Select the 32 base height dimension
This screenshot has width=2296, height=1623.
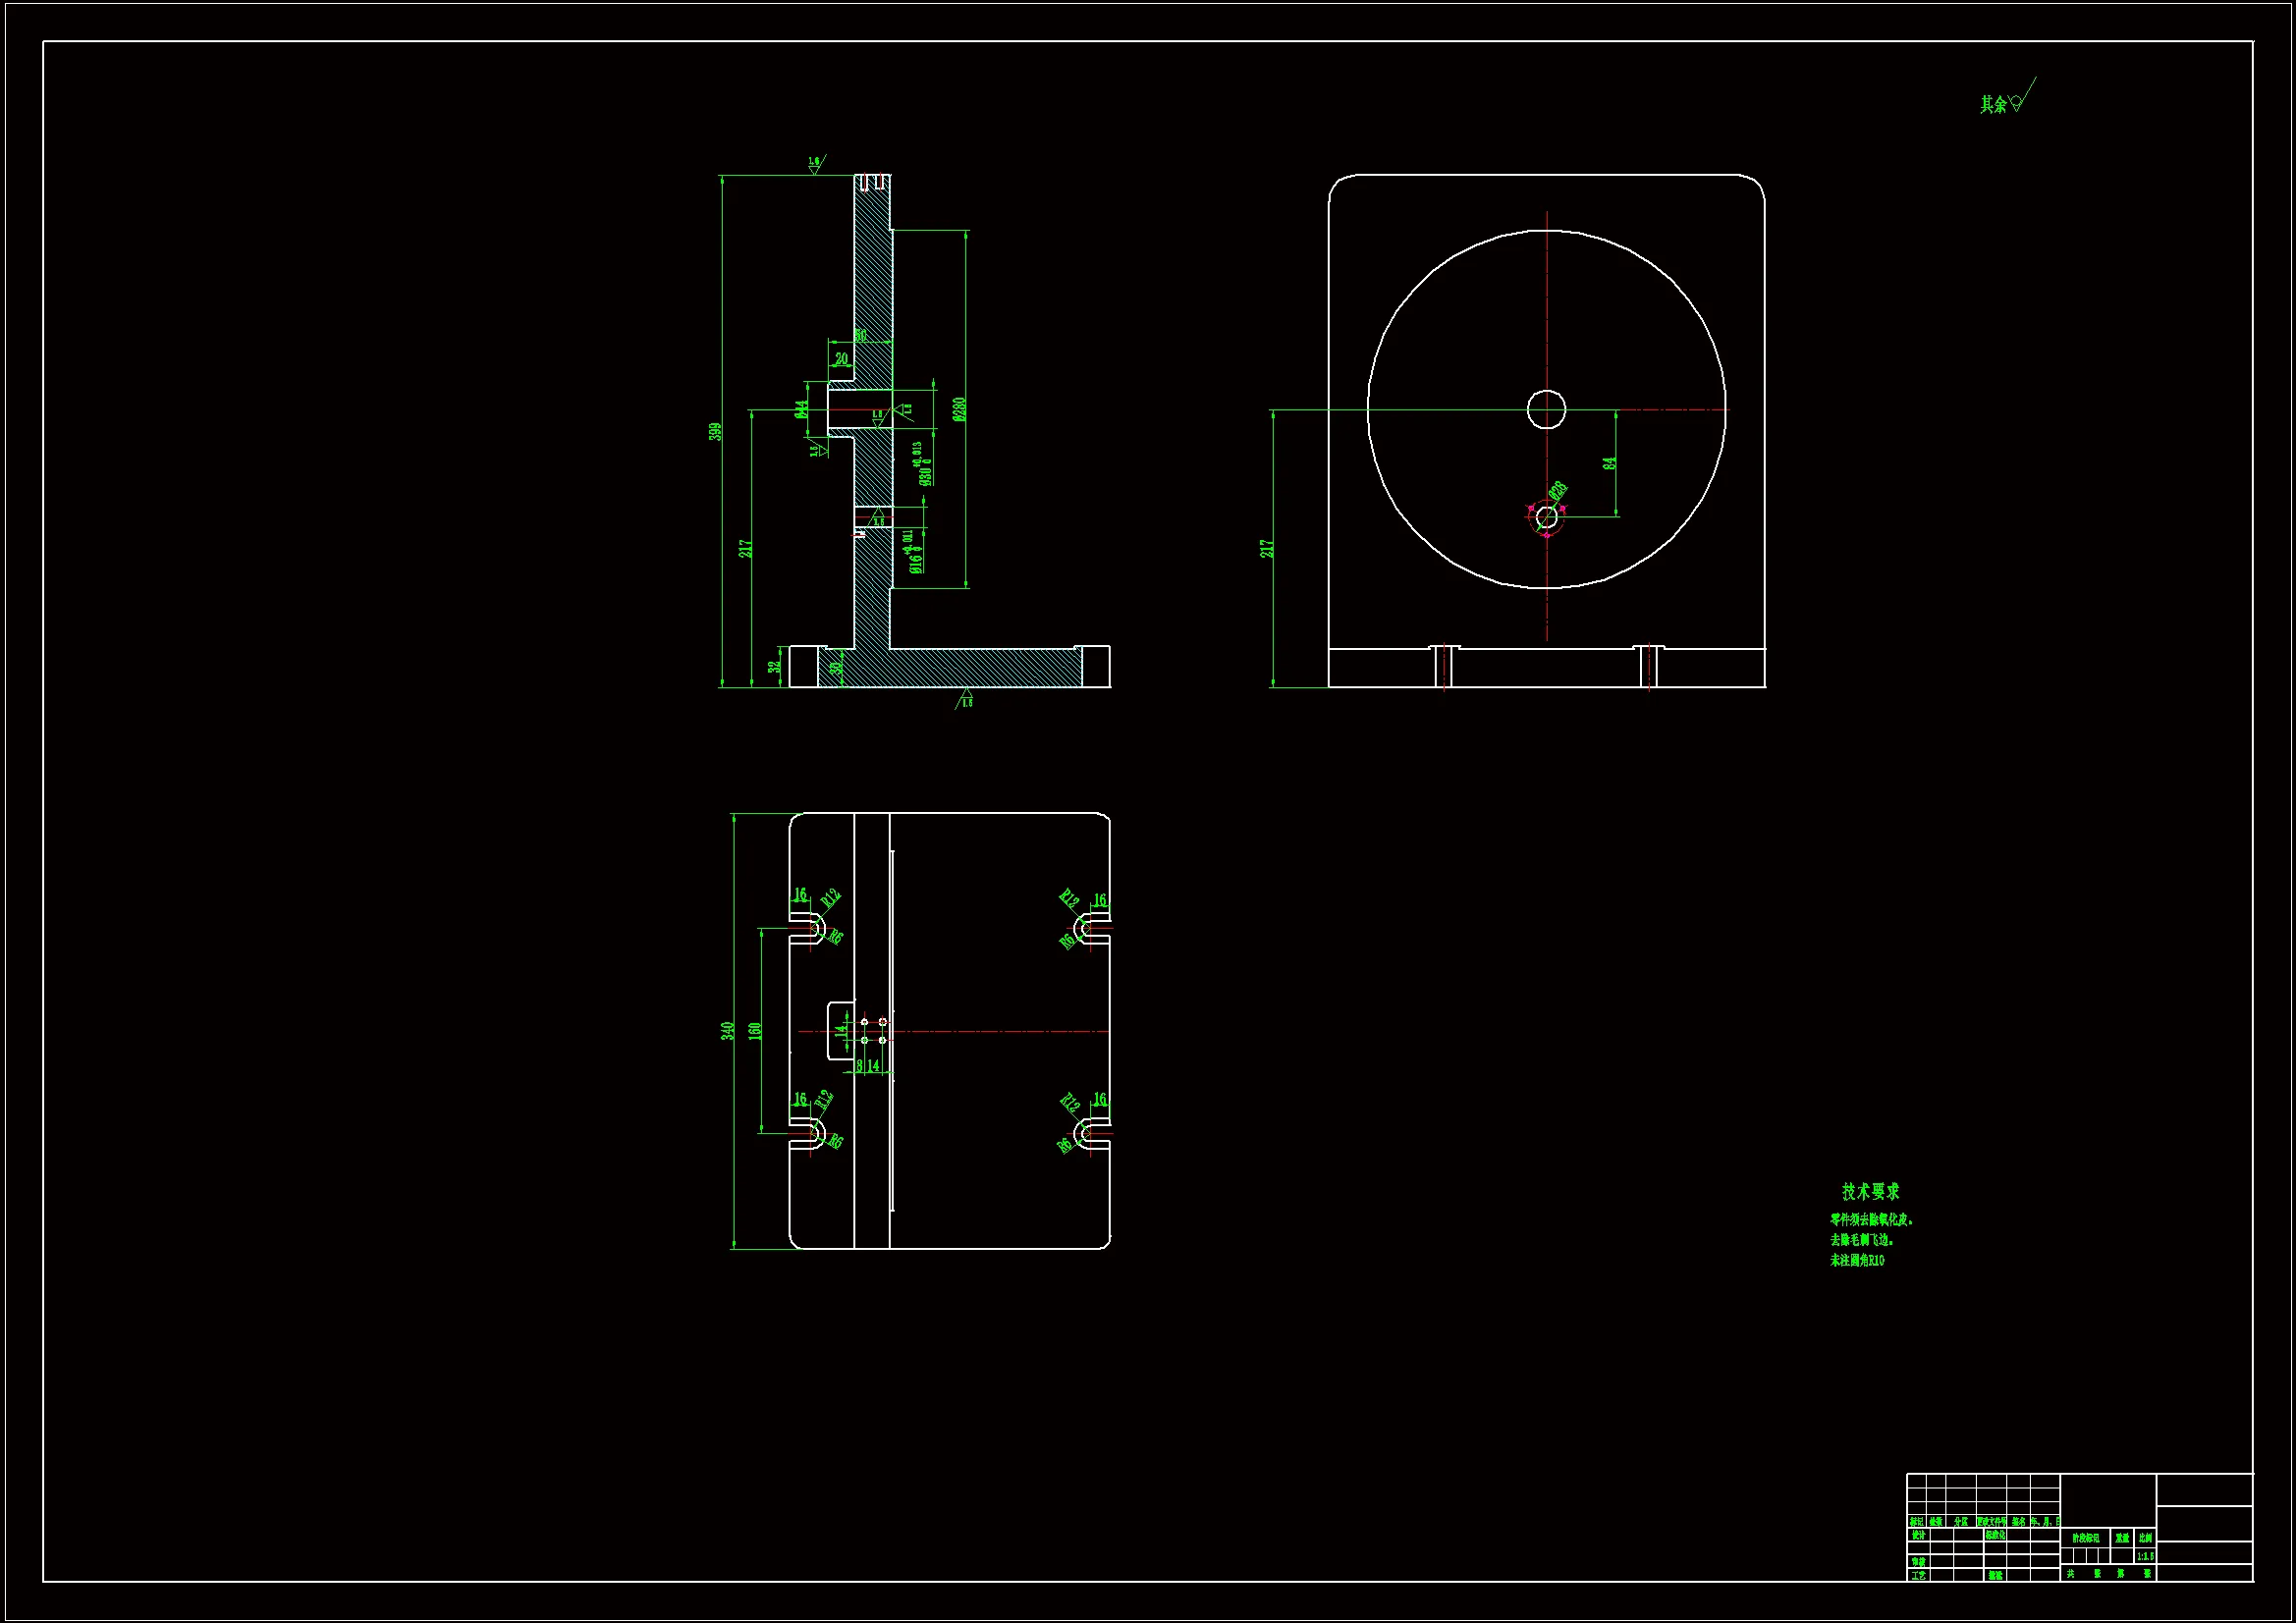click(773, 667)
